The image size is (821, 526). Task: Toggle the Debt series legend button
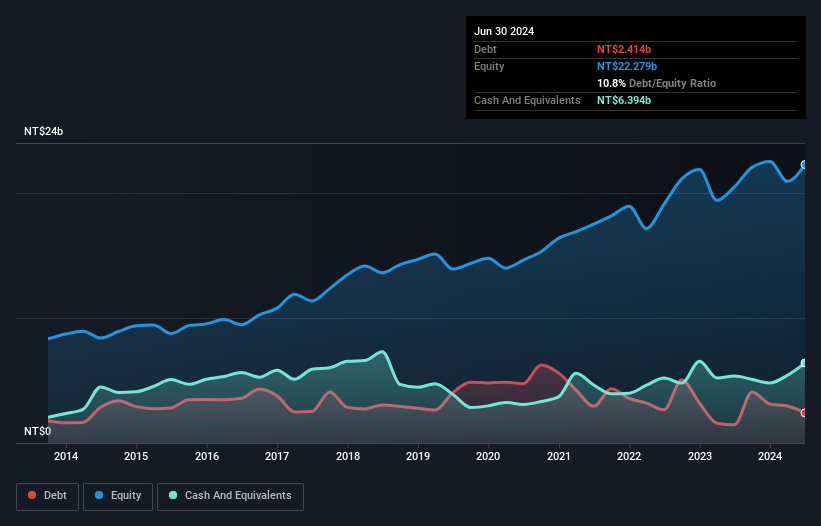tap(47, 496)
